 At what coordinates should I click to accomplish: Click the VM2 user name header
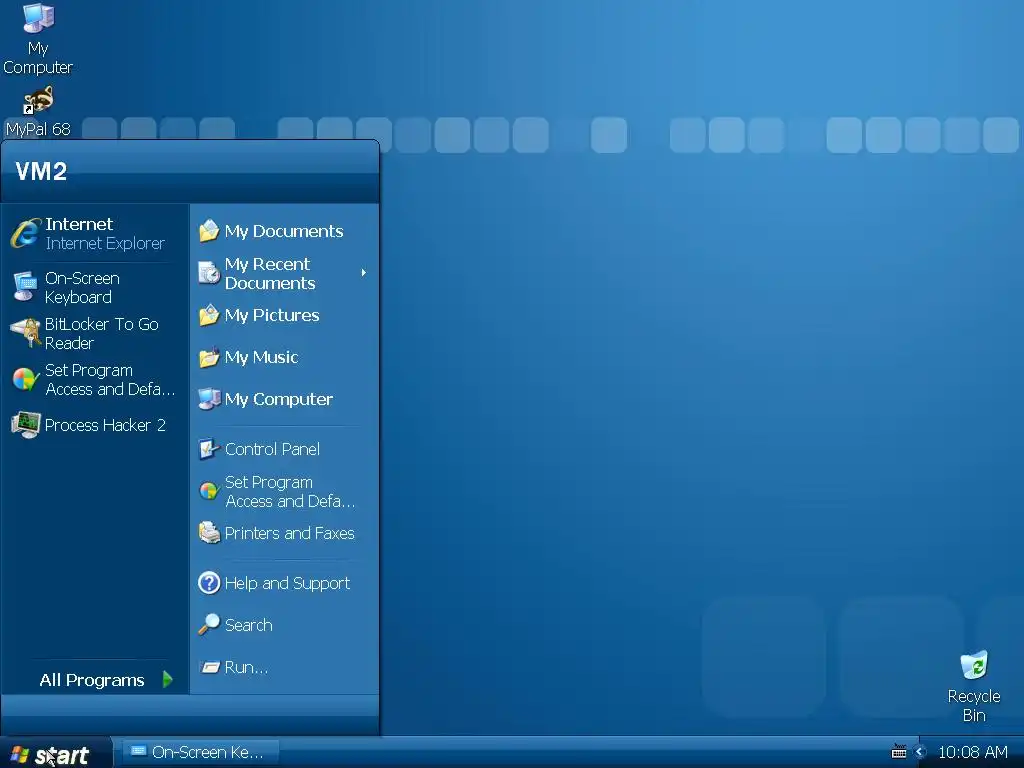pos(41,171)
